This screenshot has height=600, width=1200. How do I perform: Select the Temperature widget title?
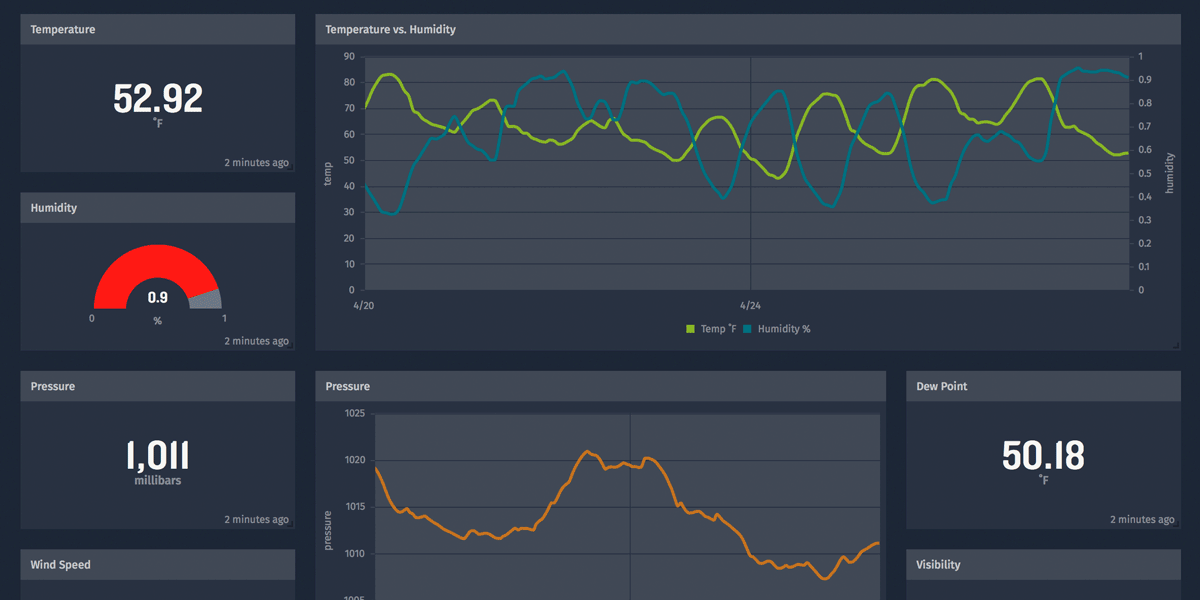point(63,30)
